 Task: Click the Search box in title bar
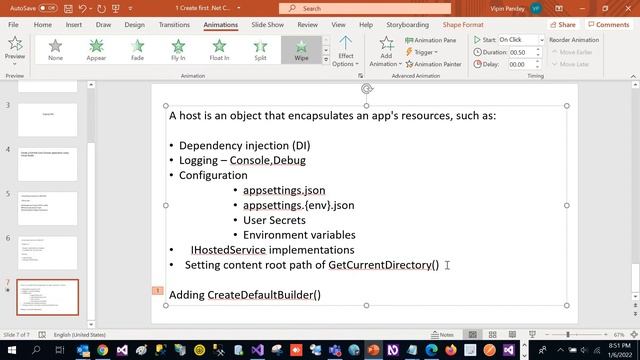click(x=365, y=8)
